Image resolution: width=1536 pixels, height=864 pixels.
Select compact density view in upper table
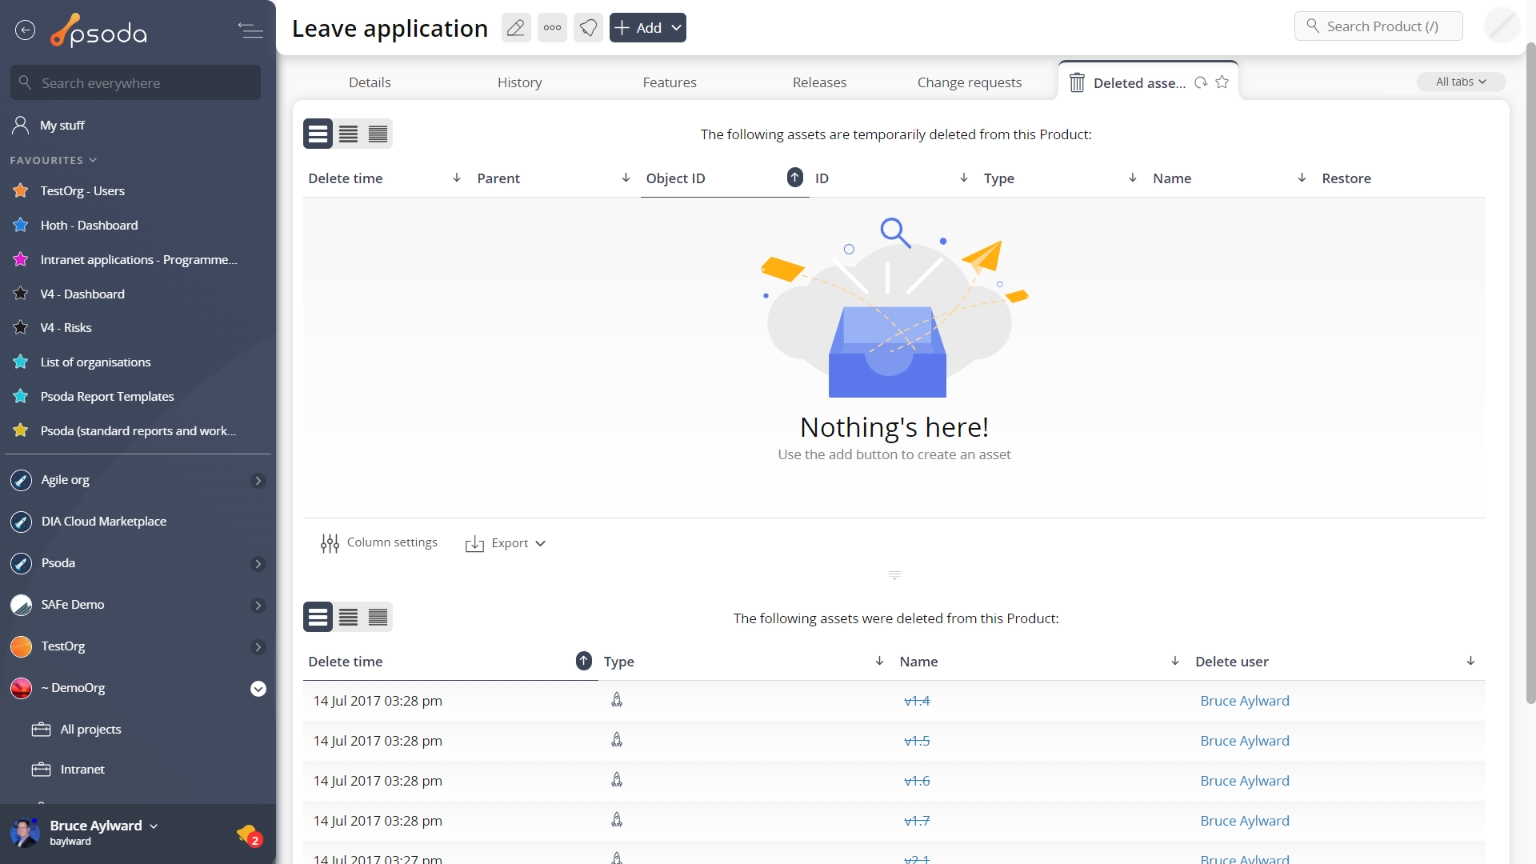(378, 134)
